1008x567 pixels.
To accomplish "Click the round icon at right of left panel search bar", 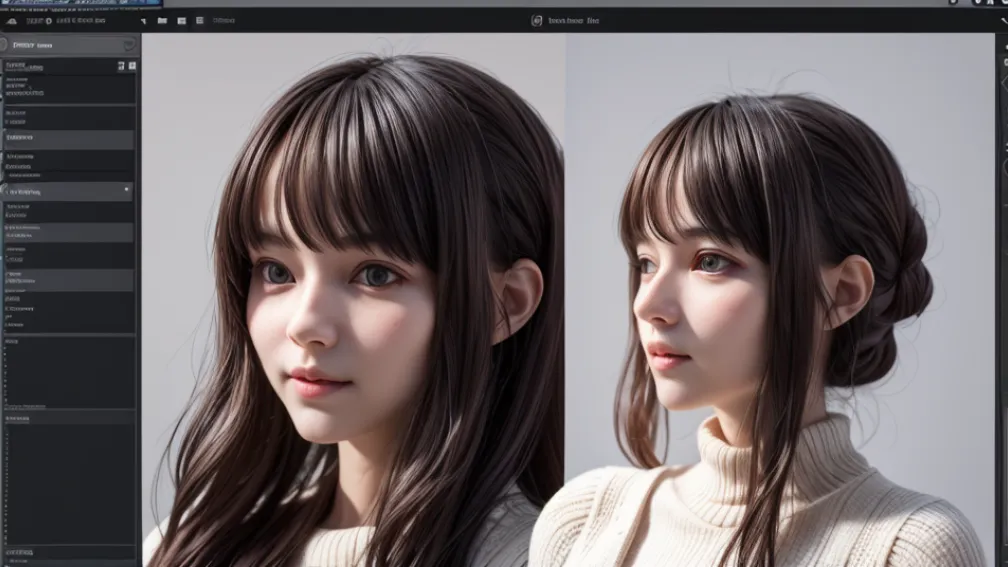I will pos(129,44).
